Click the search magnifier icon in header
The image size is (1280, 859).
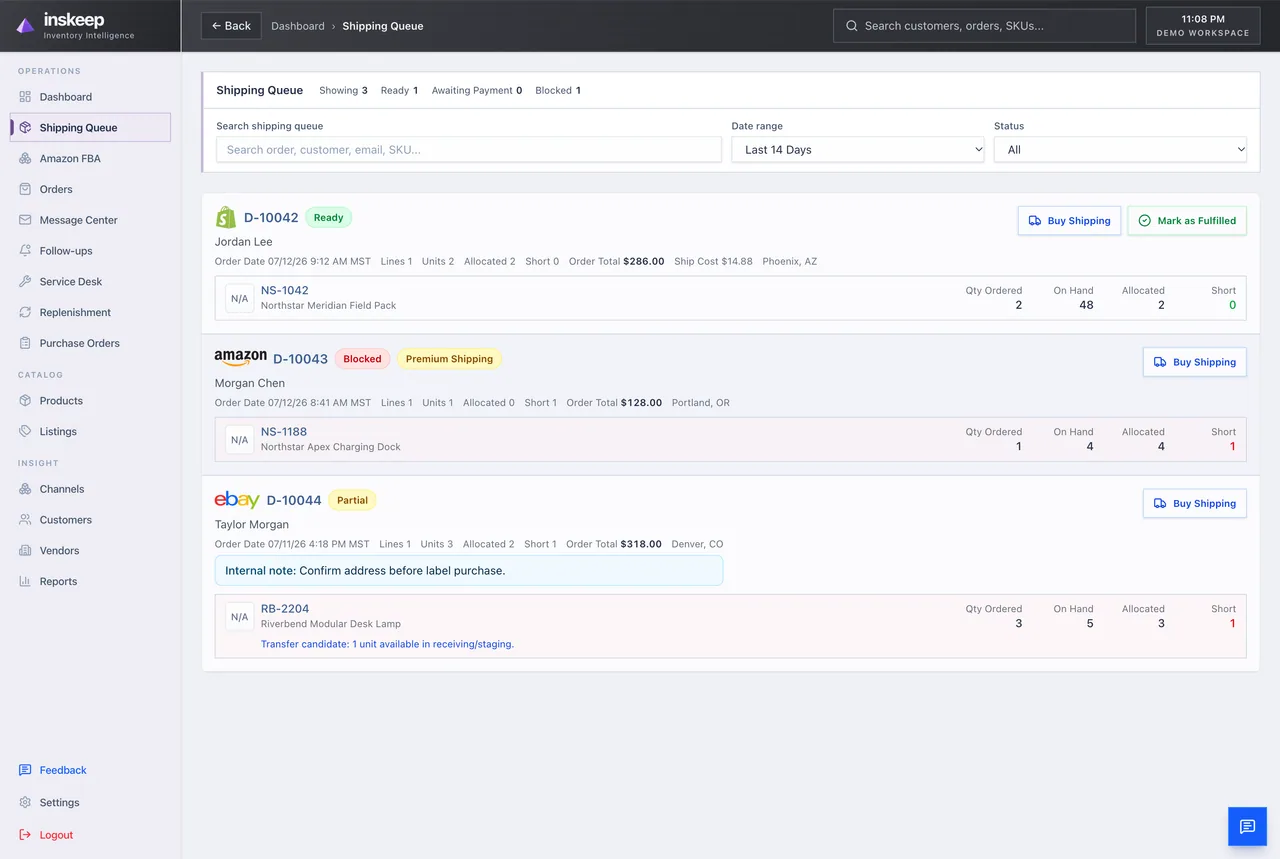tap(852, 26)
